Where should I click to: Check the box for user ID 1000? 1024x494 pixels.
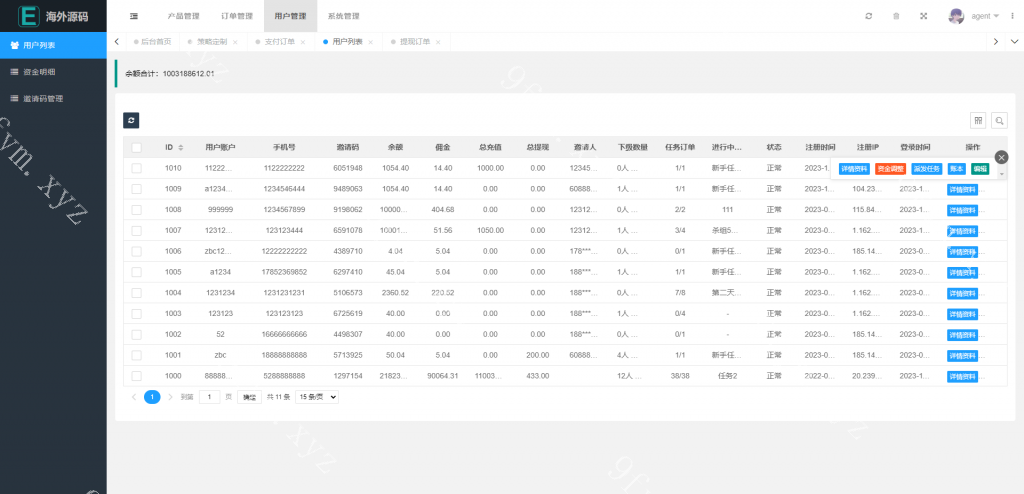[x=136, y=376]
